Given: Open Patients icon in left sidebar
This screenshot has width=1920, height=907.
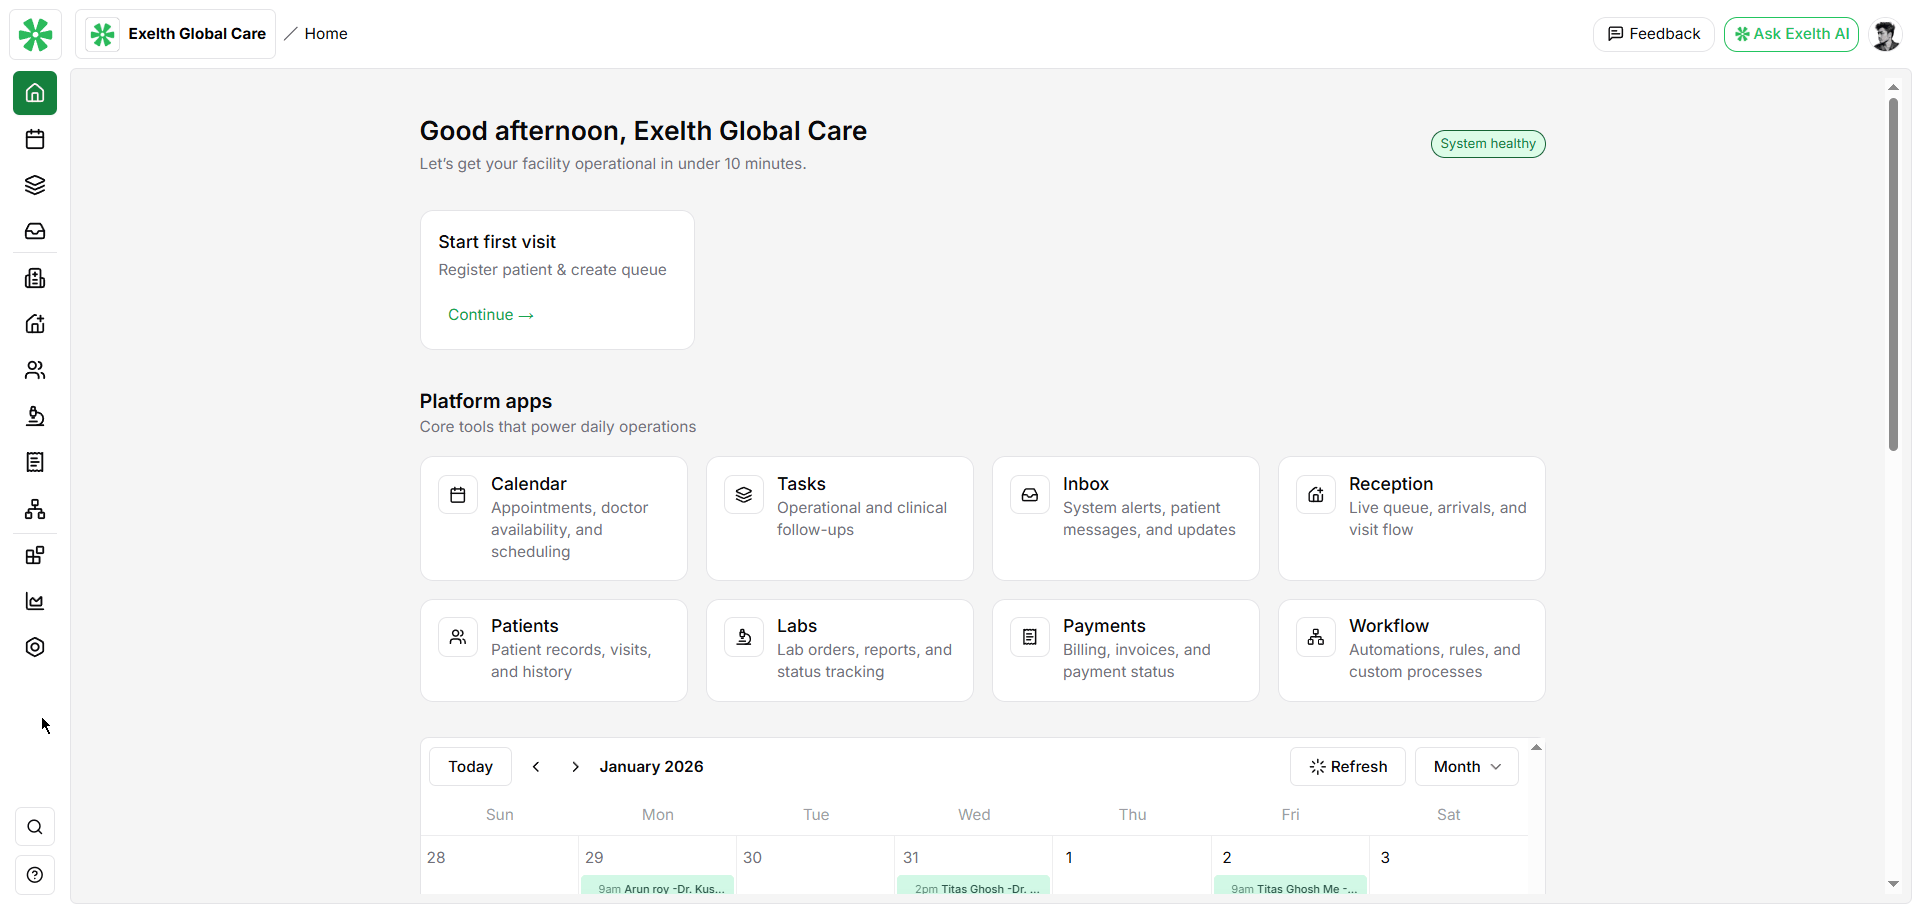Looking at the screenshot, I should (x=35, y=370).
